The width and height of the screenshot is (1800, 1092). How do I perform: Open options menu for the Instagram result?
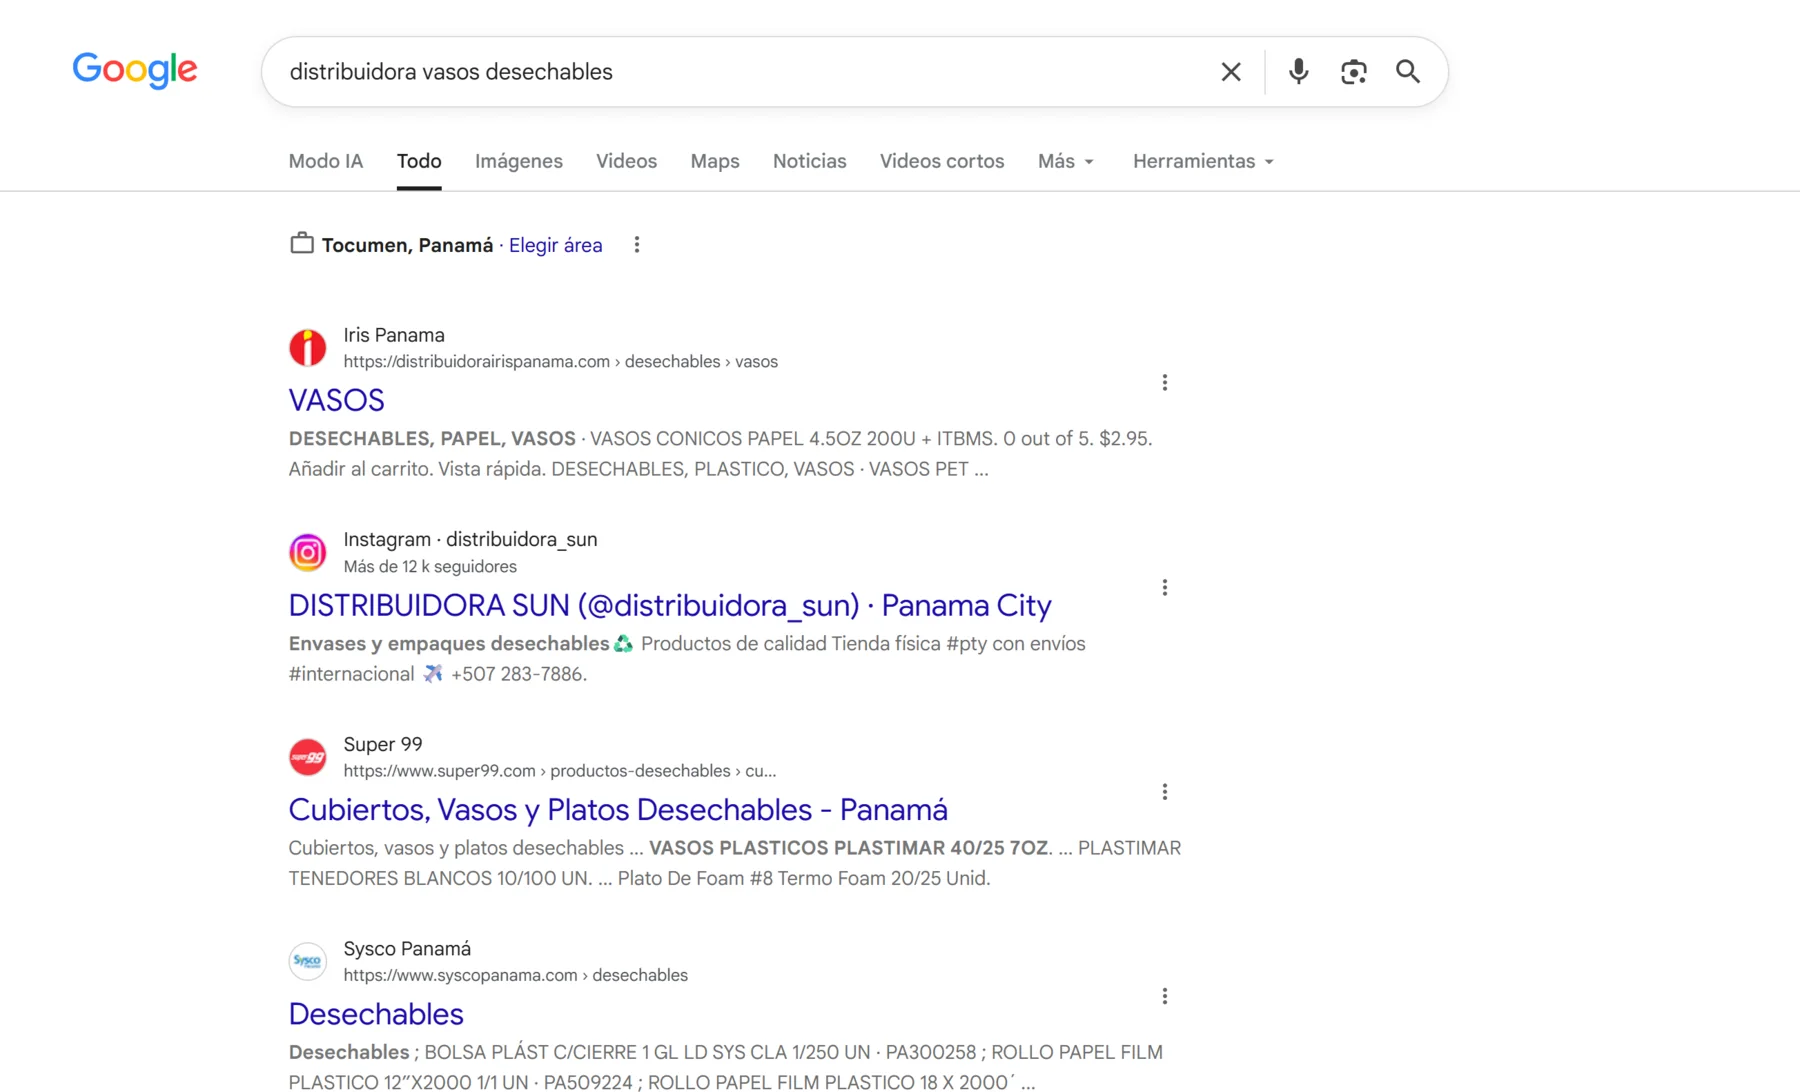point(1165,588)
